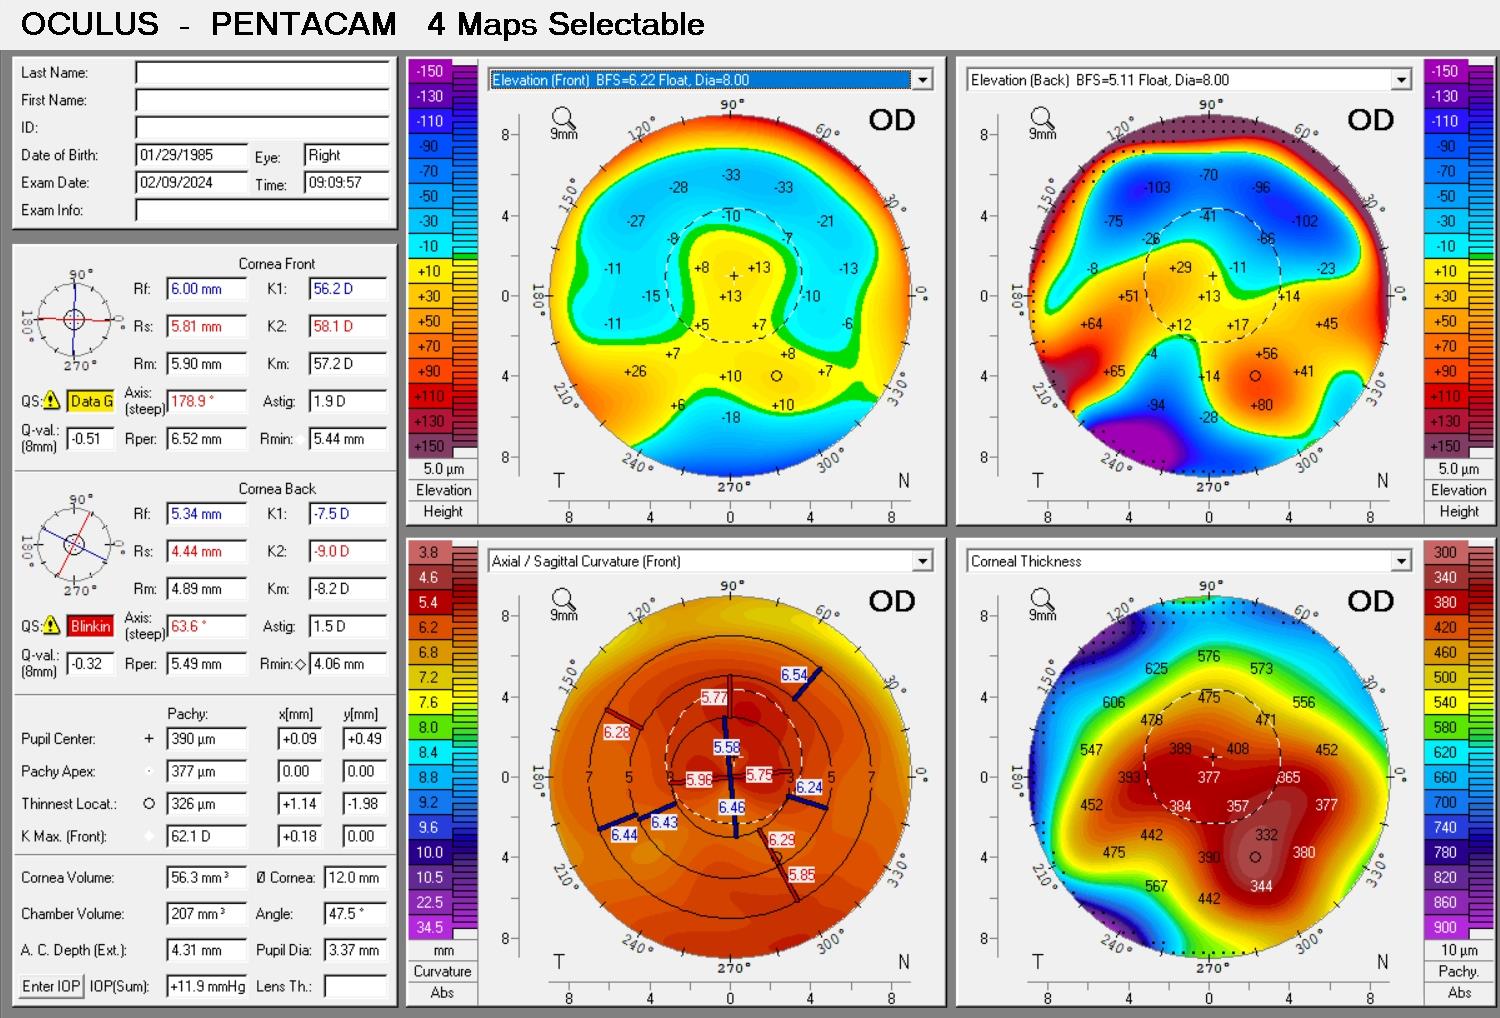Open the Elevation (Back) map type dropdown
The width and height of the screenshot is (1500, 1018).
pyautogui.click(x=1402, y=80)
